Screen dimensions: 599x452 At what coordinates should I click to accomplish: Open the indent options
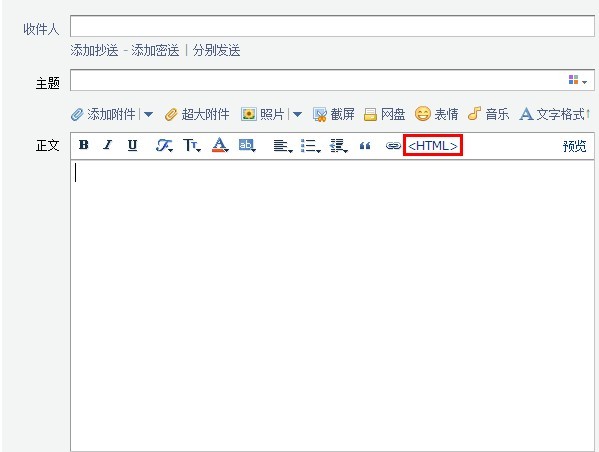[x=339, y=146]
